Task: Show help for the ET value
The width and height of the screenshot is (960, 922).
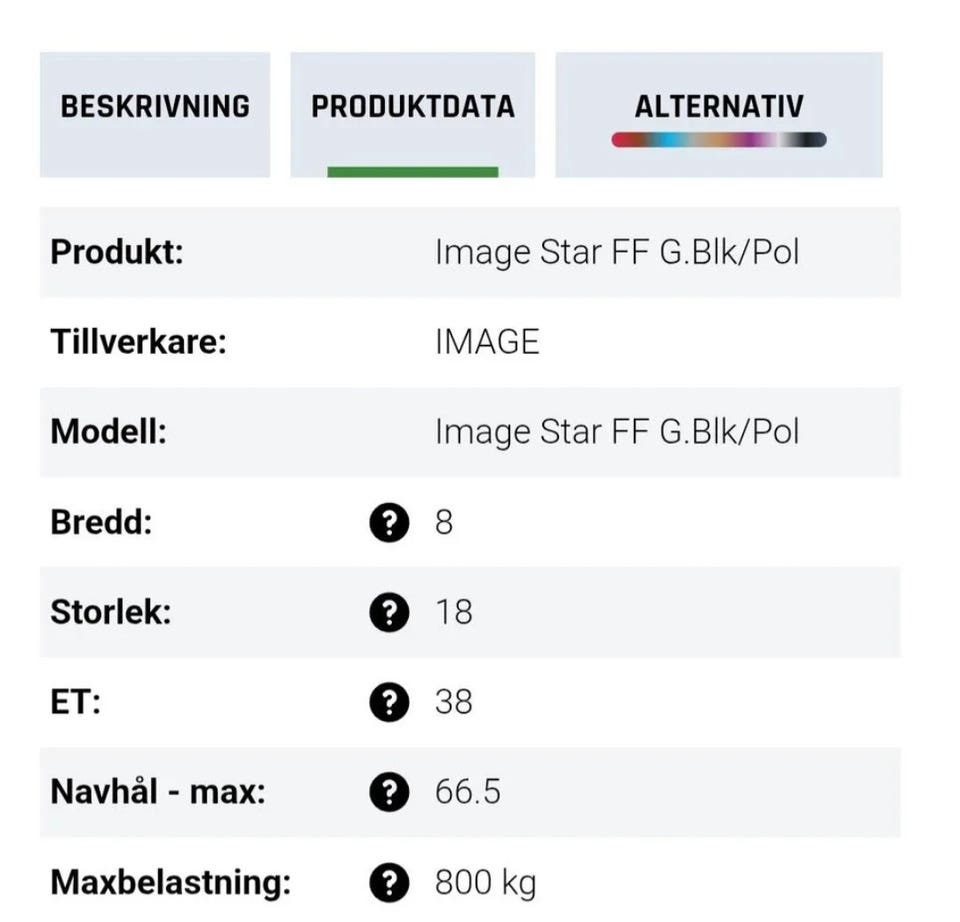Action: (x=389, y=702)
